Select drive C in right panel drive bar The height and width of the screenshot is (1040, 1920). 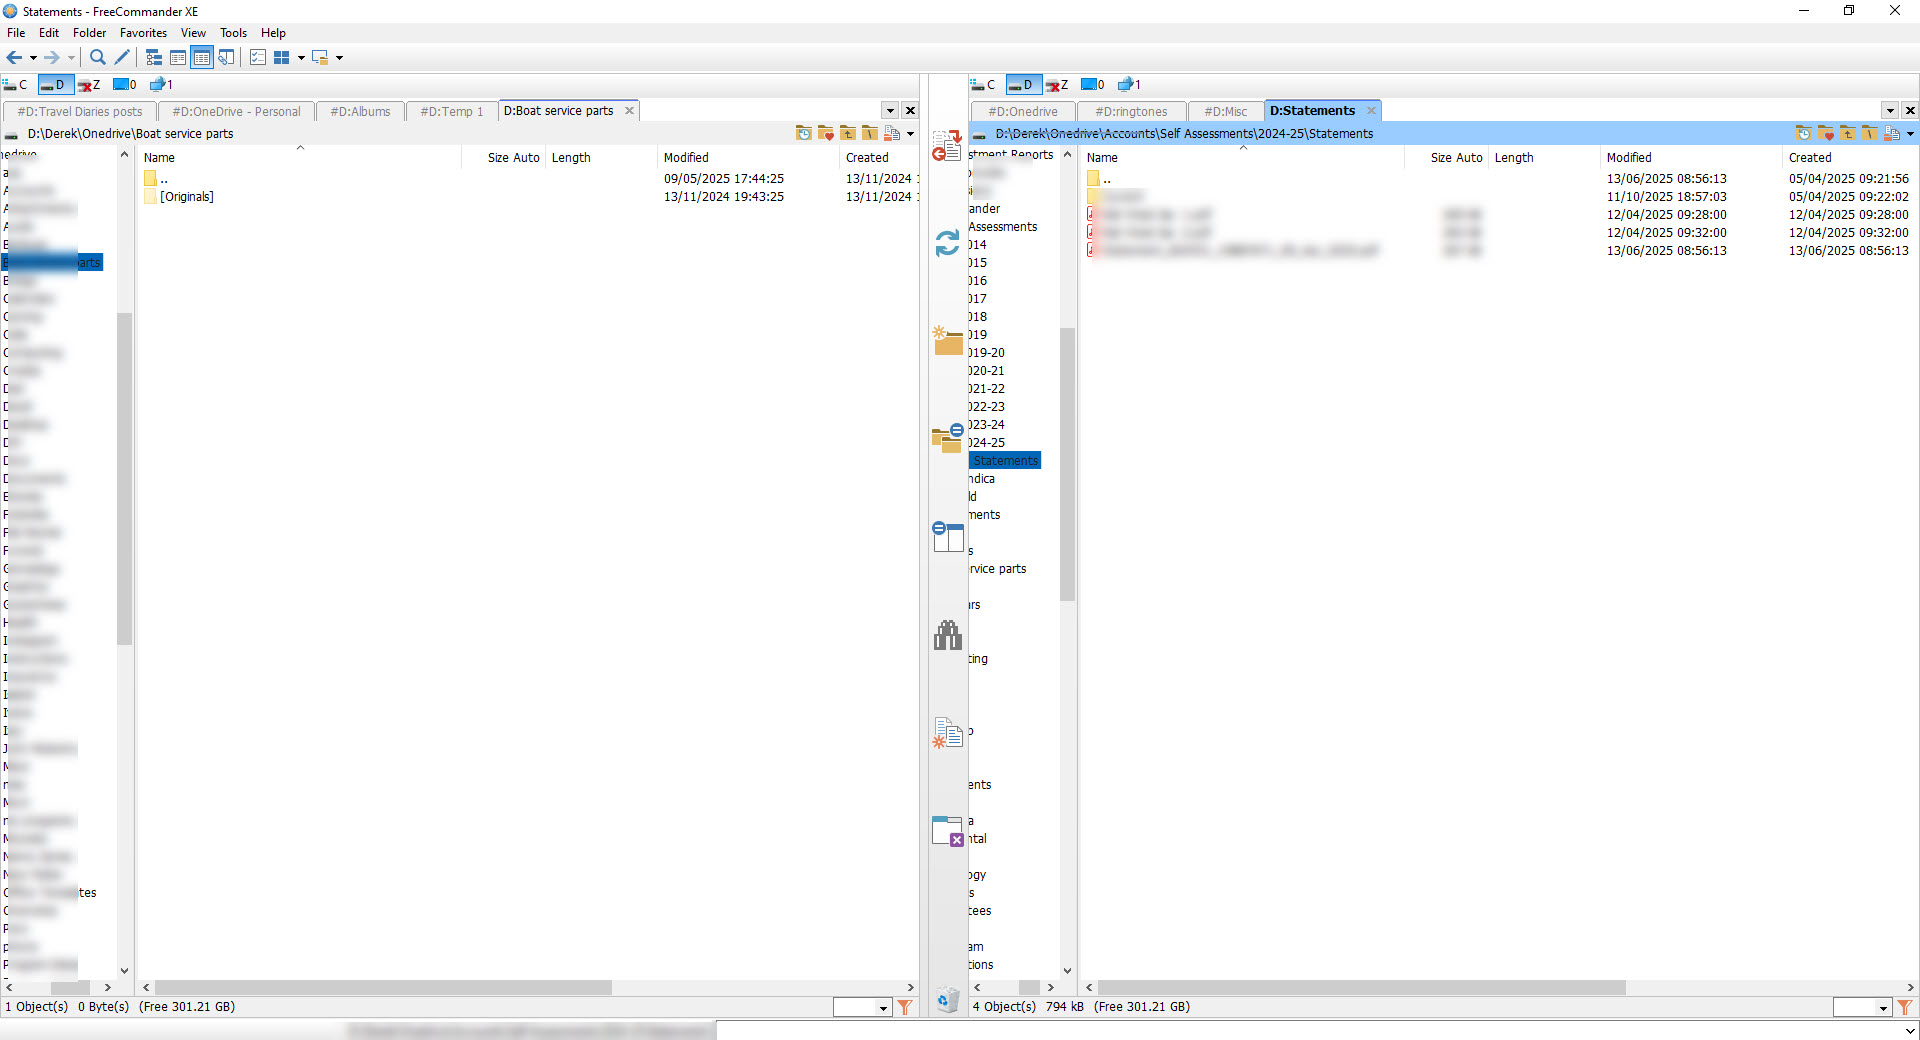tap(983, 85)
